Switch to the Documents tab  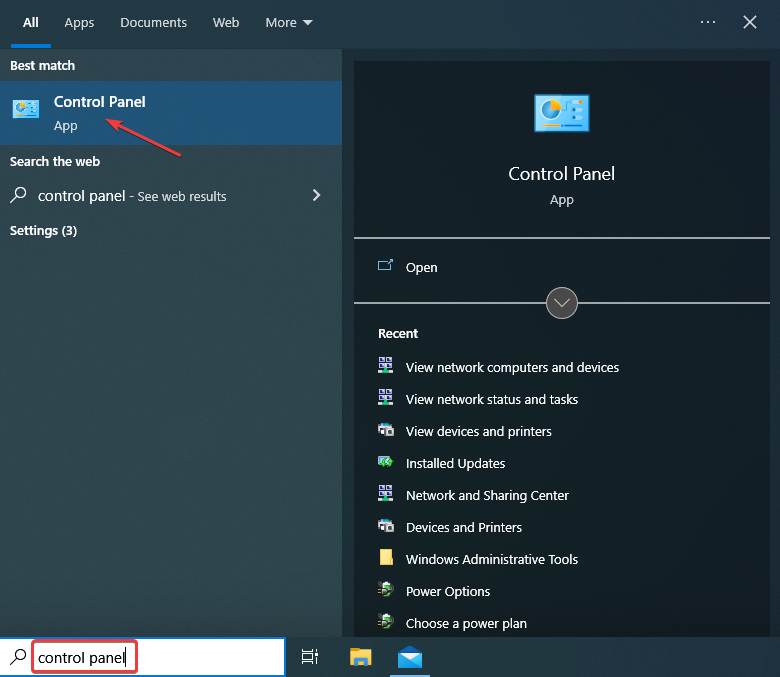(x=153, y=23)
